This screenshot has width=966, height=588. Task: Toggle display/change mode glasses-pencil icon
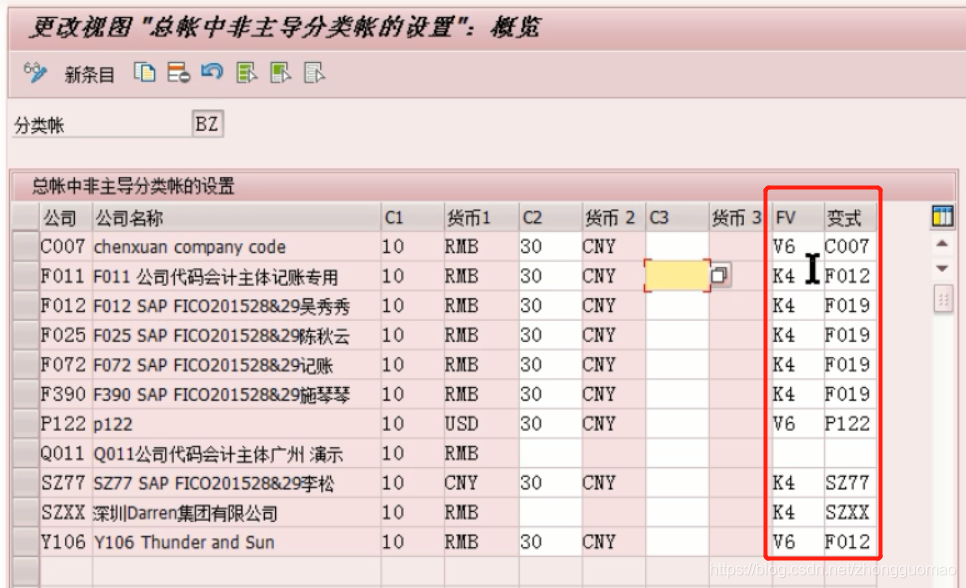[x=34, y=73]
